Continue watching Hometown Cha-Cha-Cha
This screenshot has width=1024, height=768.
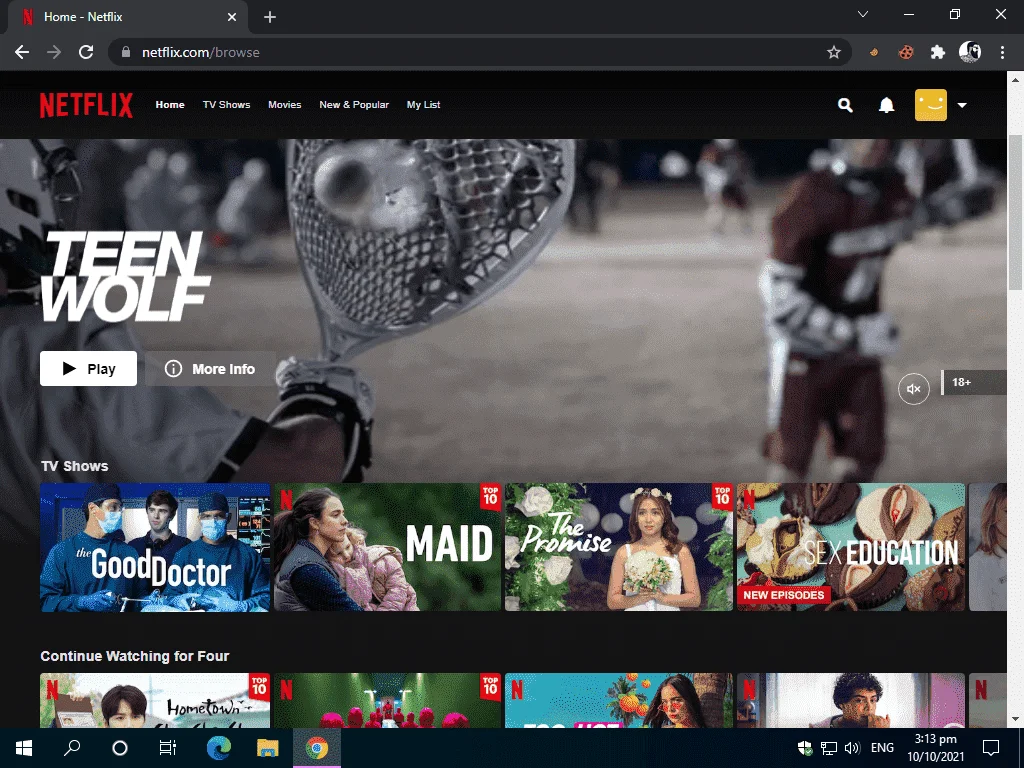(155, 700)
